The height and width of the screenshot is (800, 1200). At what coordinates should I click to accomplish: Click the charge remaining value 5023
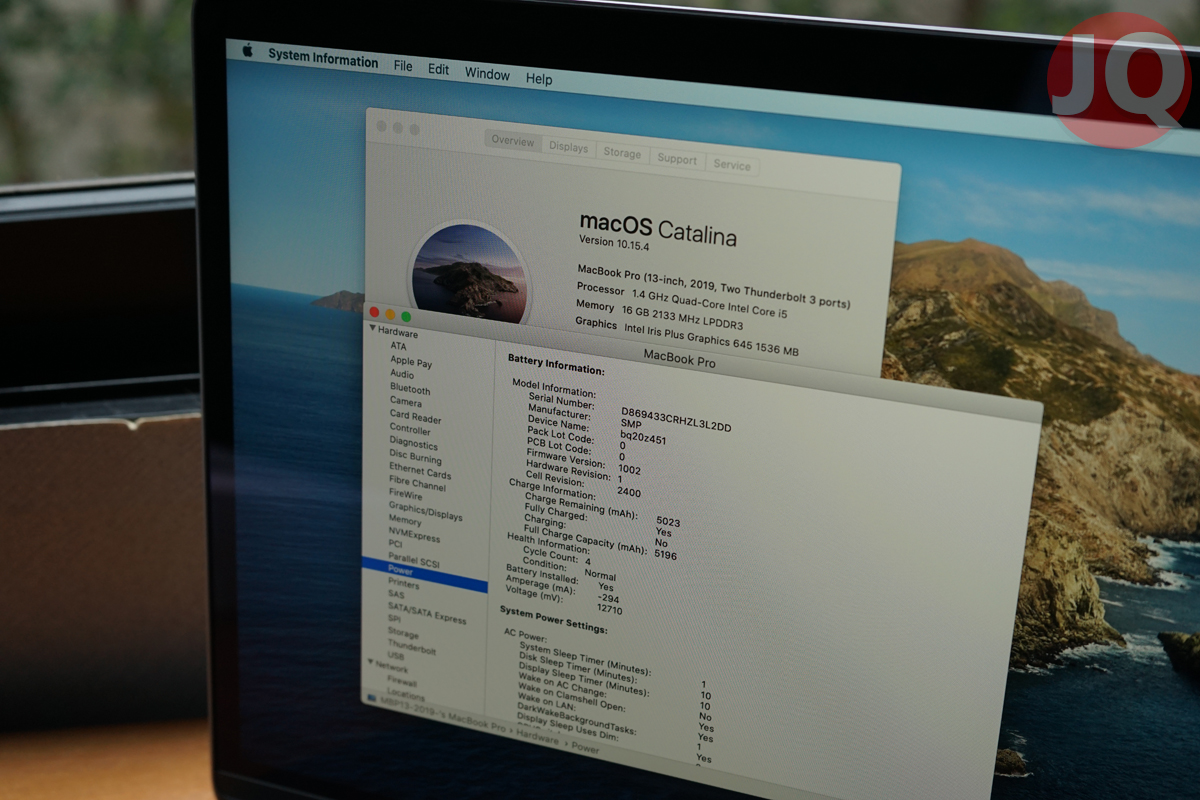point(668,521)
